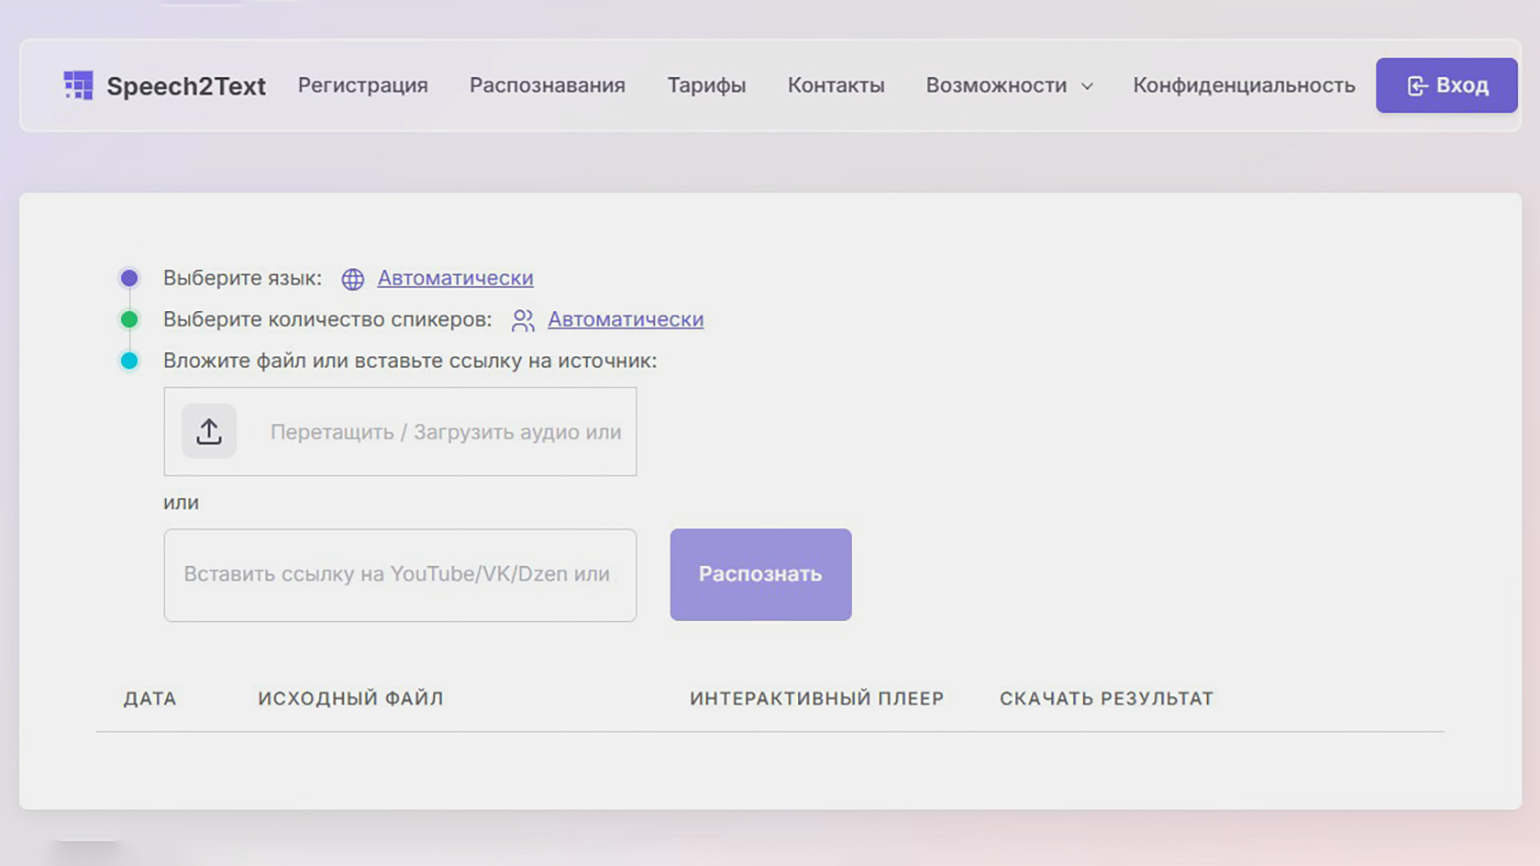Open the Возможности dropdown menu
1540x866 pixels.
point(996,86)
